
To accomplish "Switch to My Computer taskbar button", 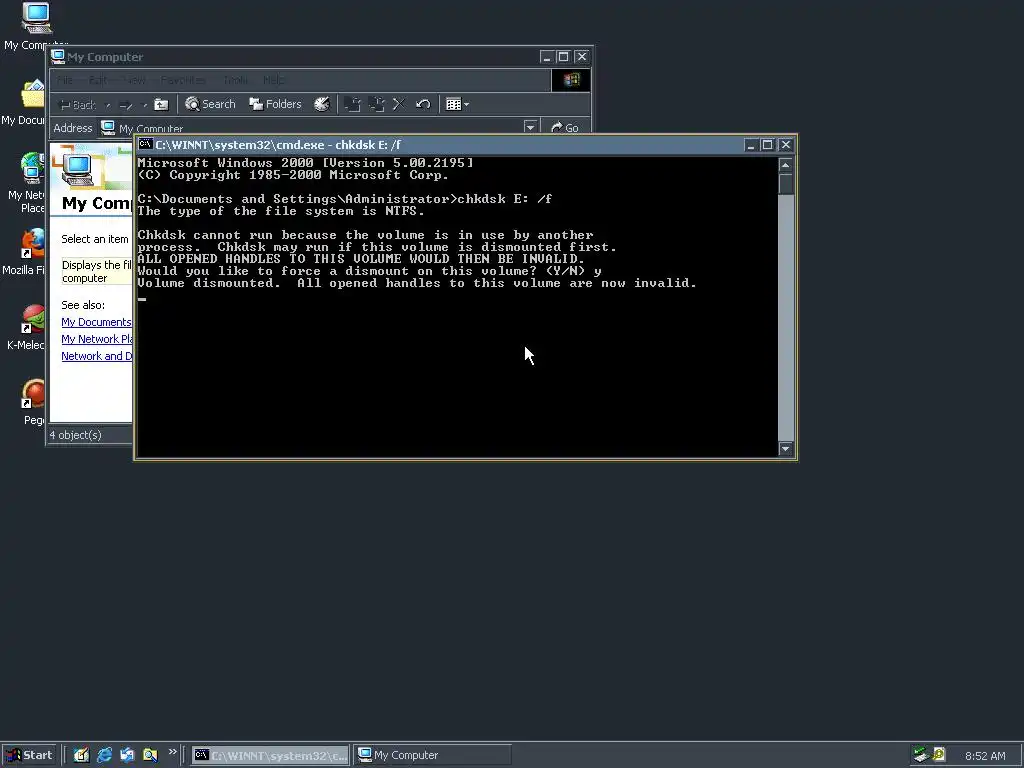I will (432, 755).
